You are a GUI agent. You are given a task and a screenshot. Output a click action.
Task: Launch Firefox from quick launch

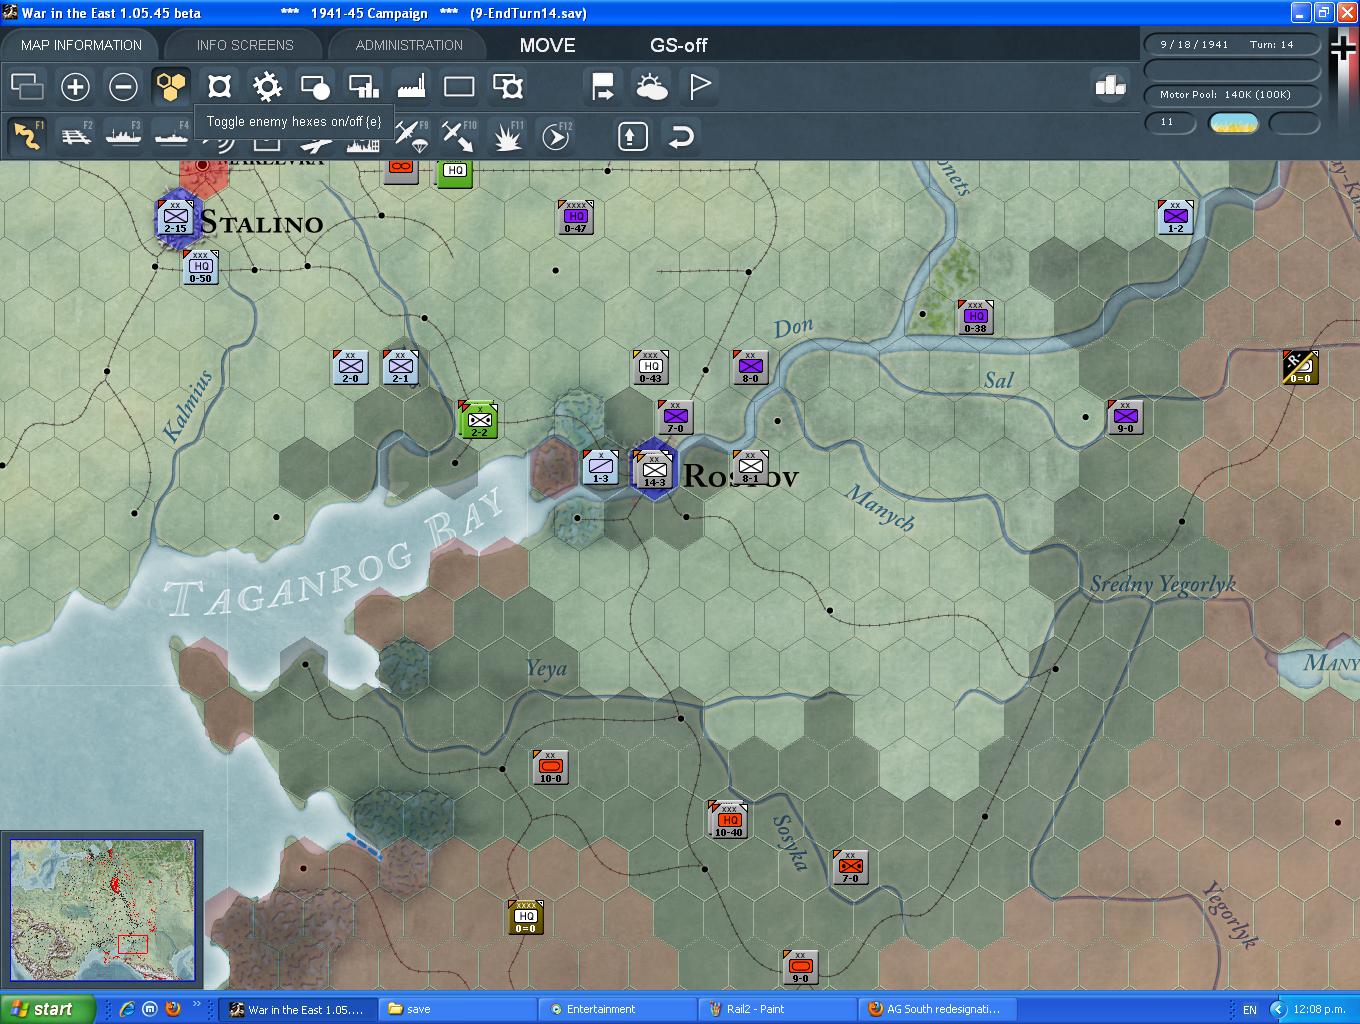tap(173, 1009)
